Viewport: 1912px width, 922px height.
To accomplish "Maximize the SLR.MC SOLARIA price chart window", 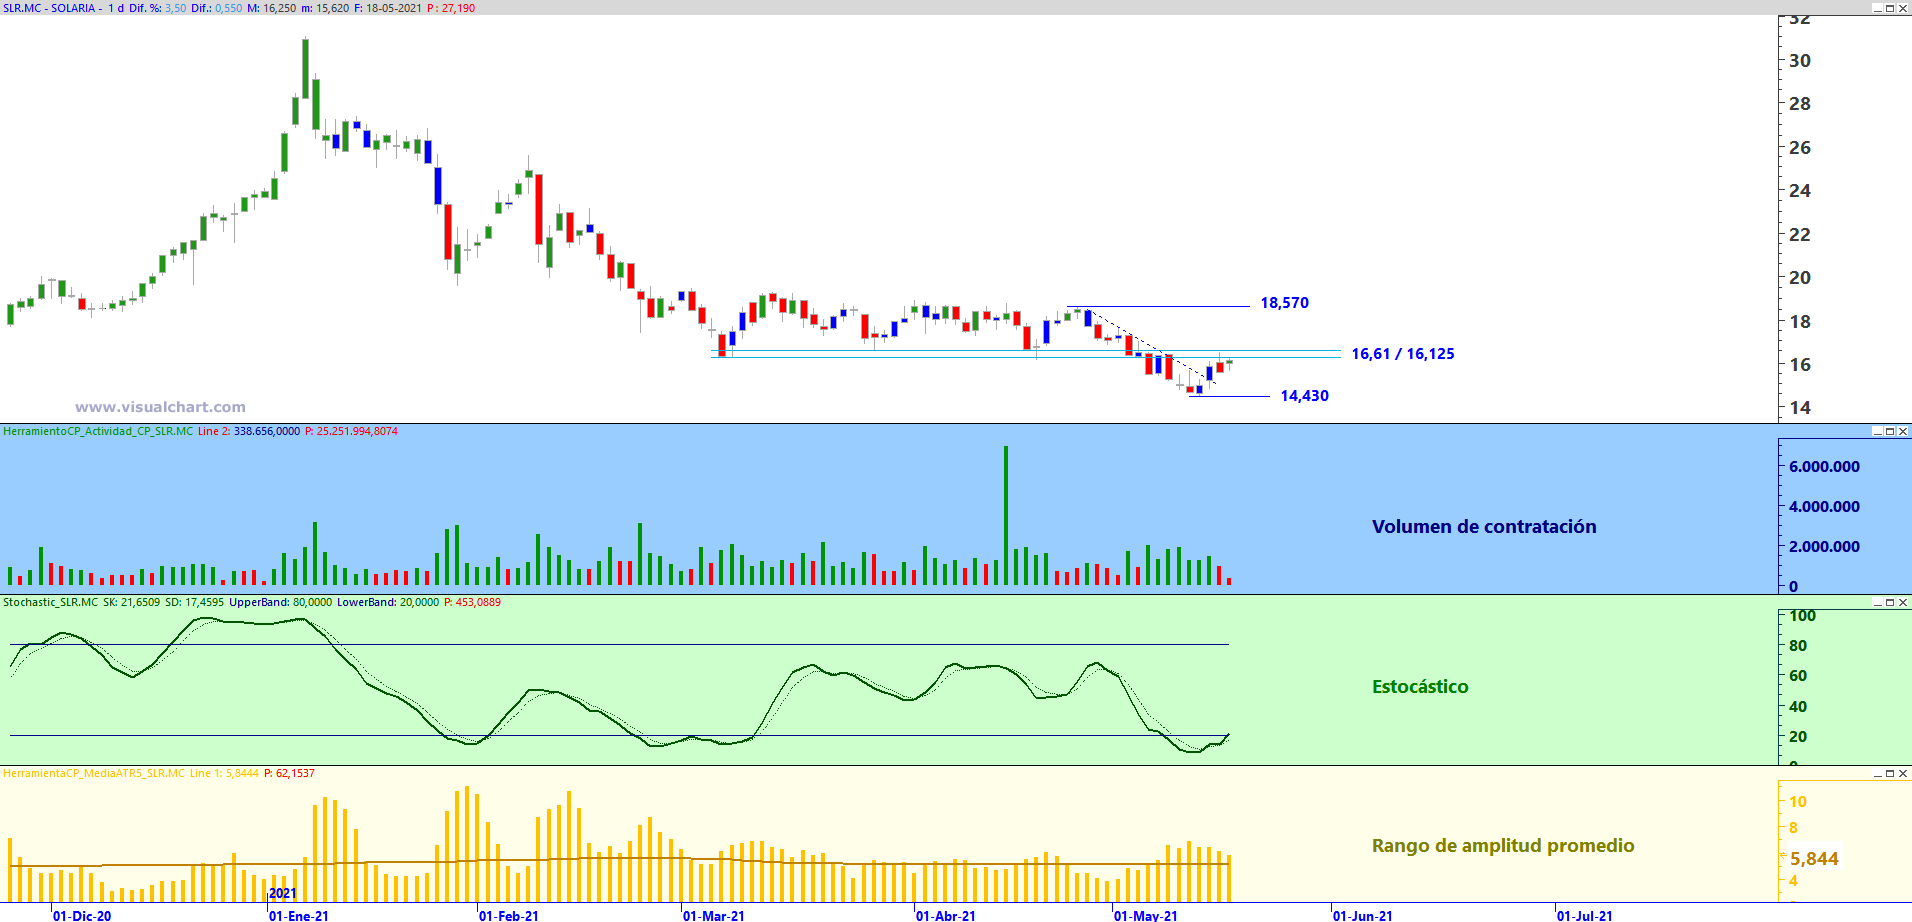I will click(x=1890, y=8).
